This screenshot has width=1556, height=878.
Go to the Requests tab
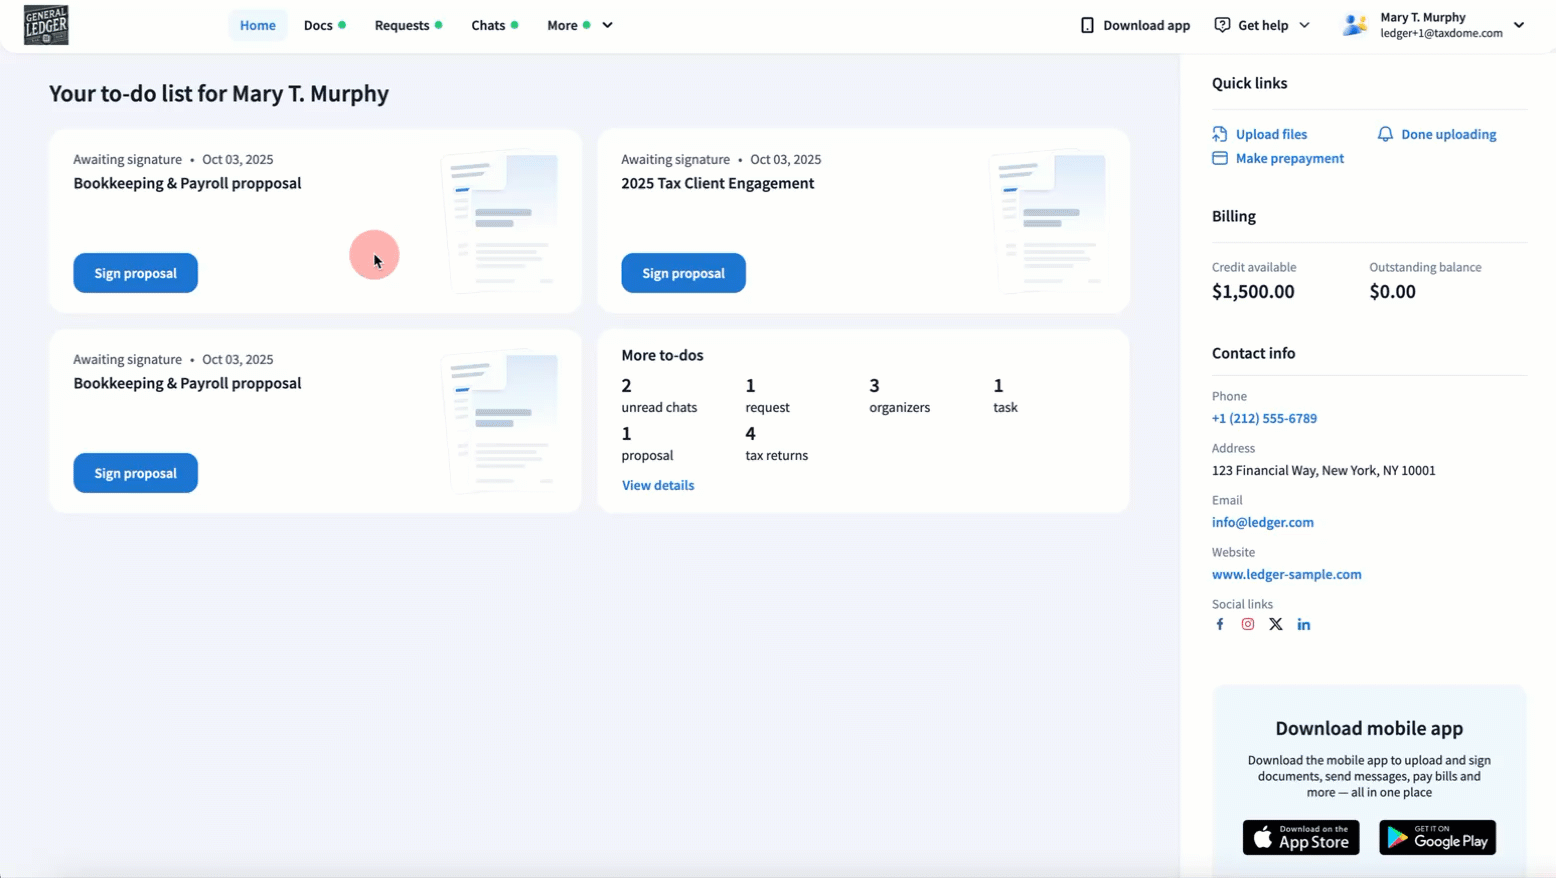click(402, 25)
